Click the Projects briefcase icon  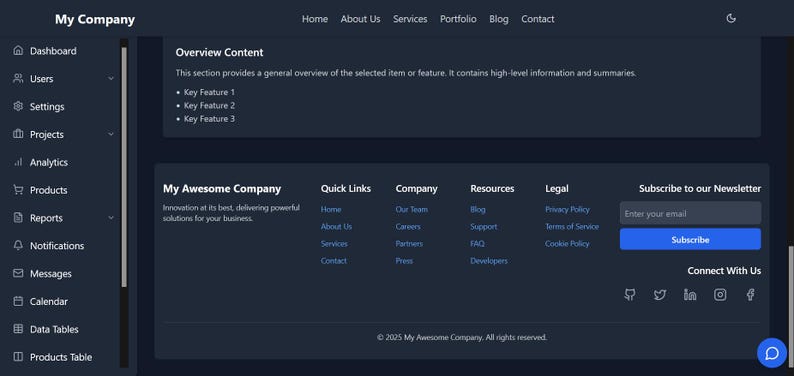[18, 134]
